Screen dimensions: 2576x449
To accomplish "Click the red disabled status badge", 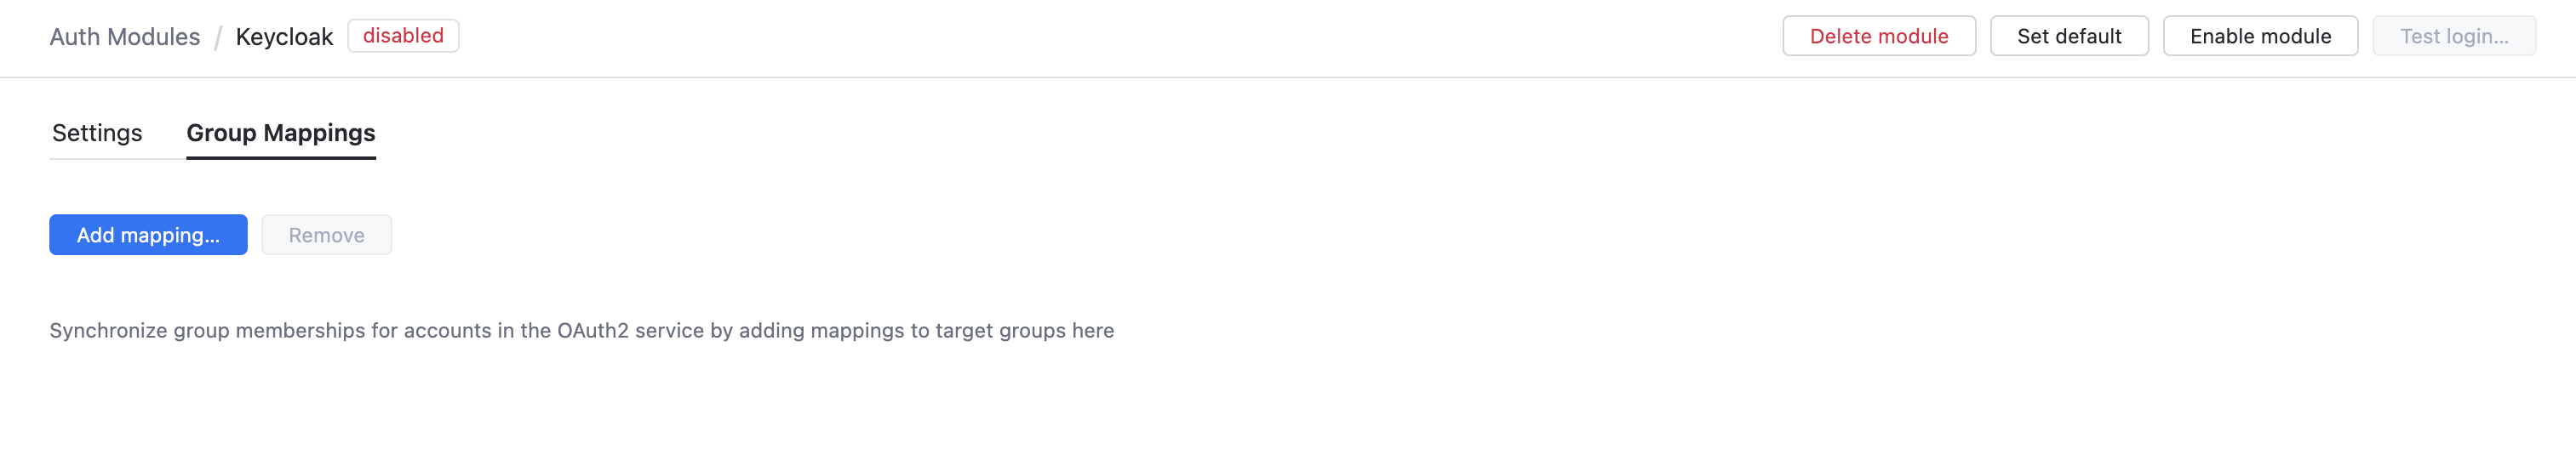I will tap(403, 36).
